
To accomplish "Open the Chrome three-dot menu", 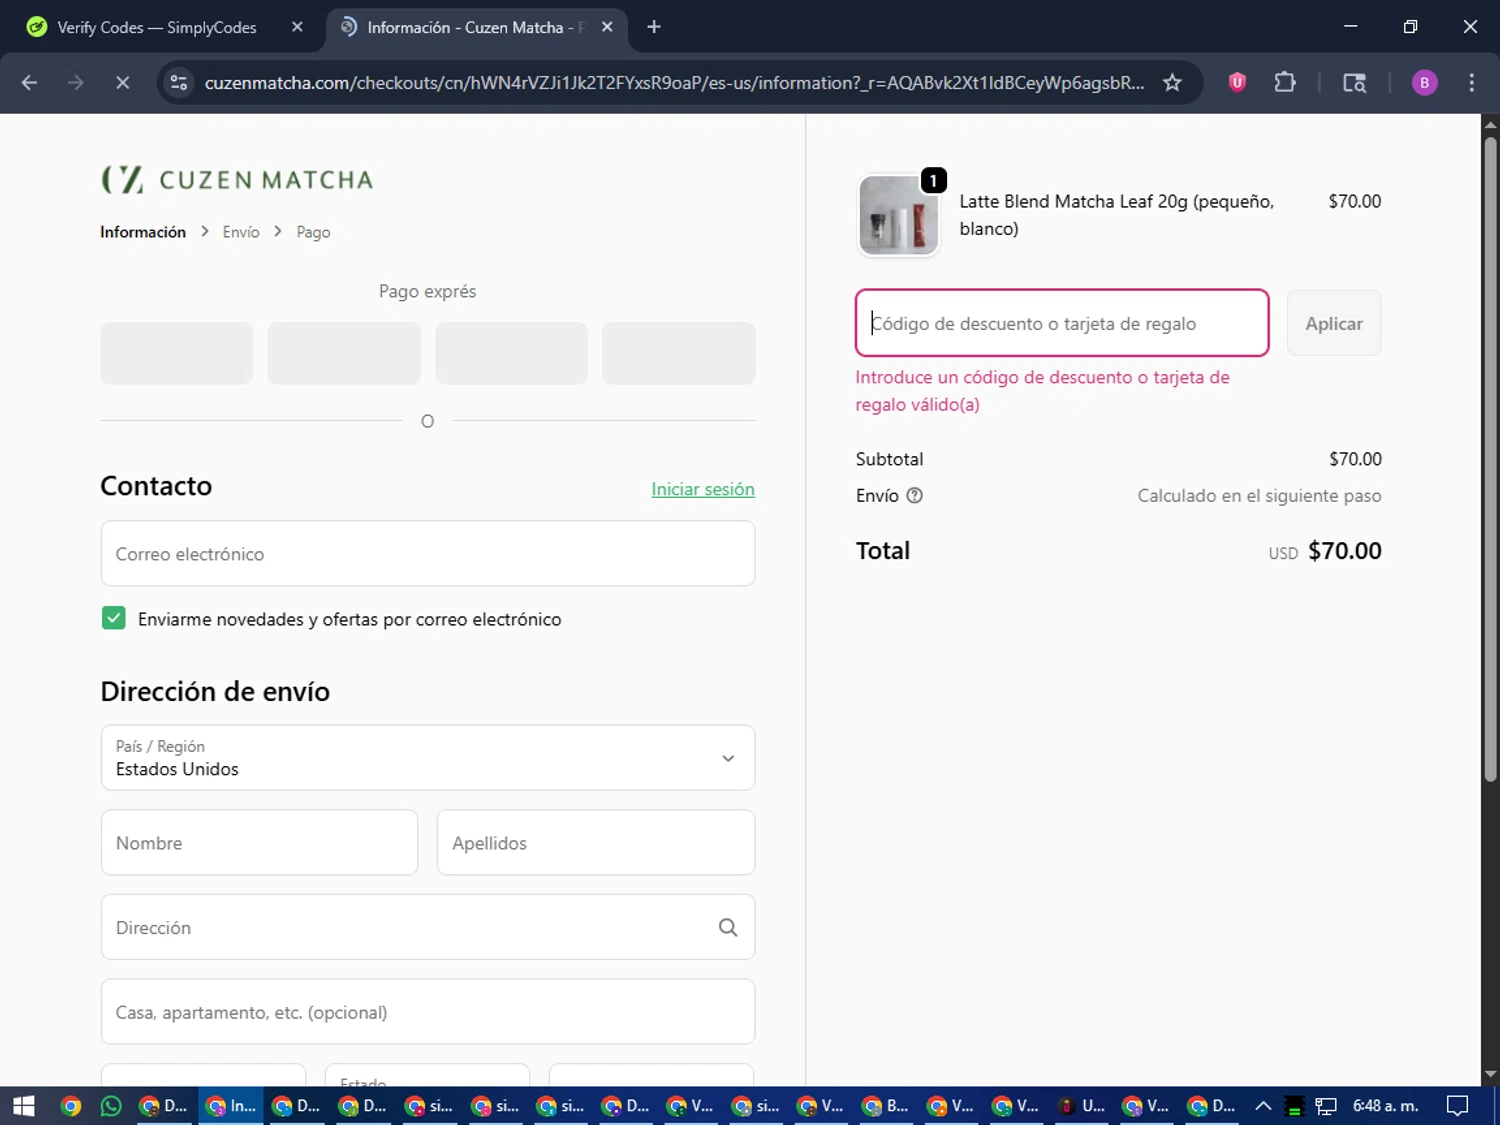I will pos(1471,83).
